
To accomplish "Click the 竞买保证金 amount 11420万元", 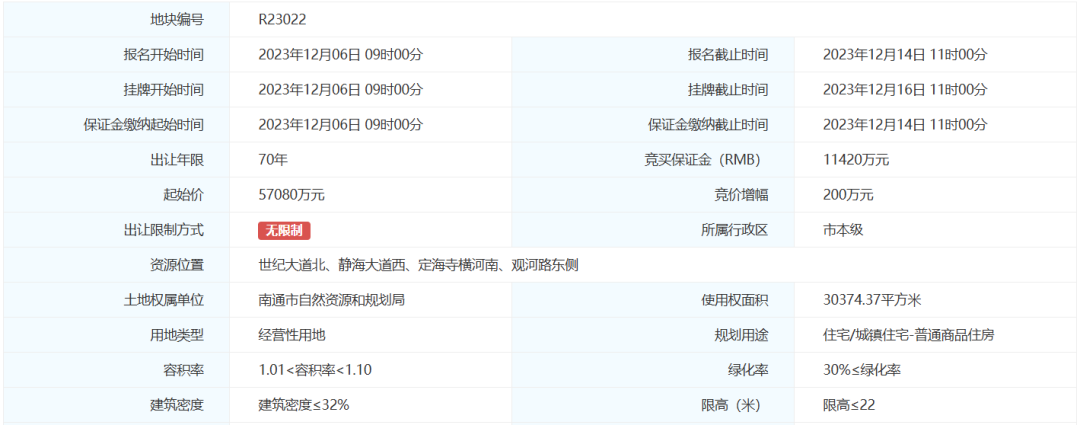I will coord(855,160).
